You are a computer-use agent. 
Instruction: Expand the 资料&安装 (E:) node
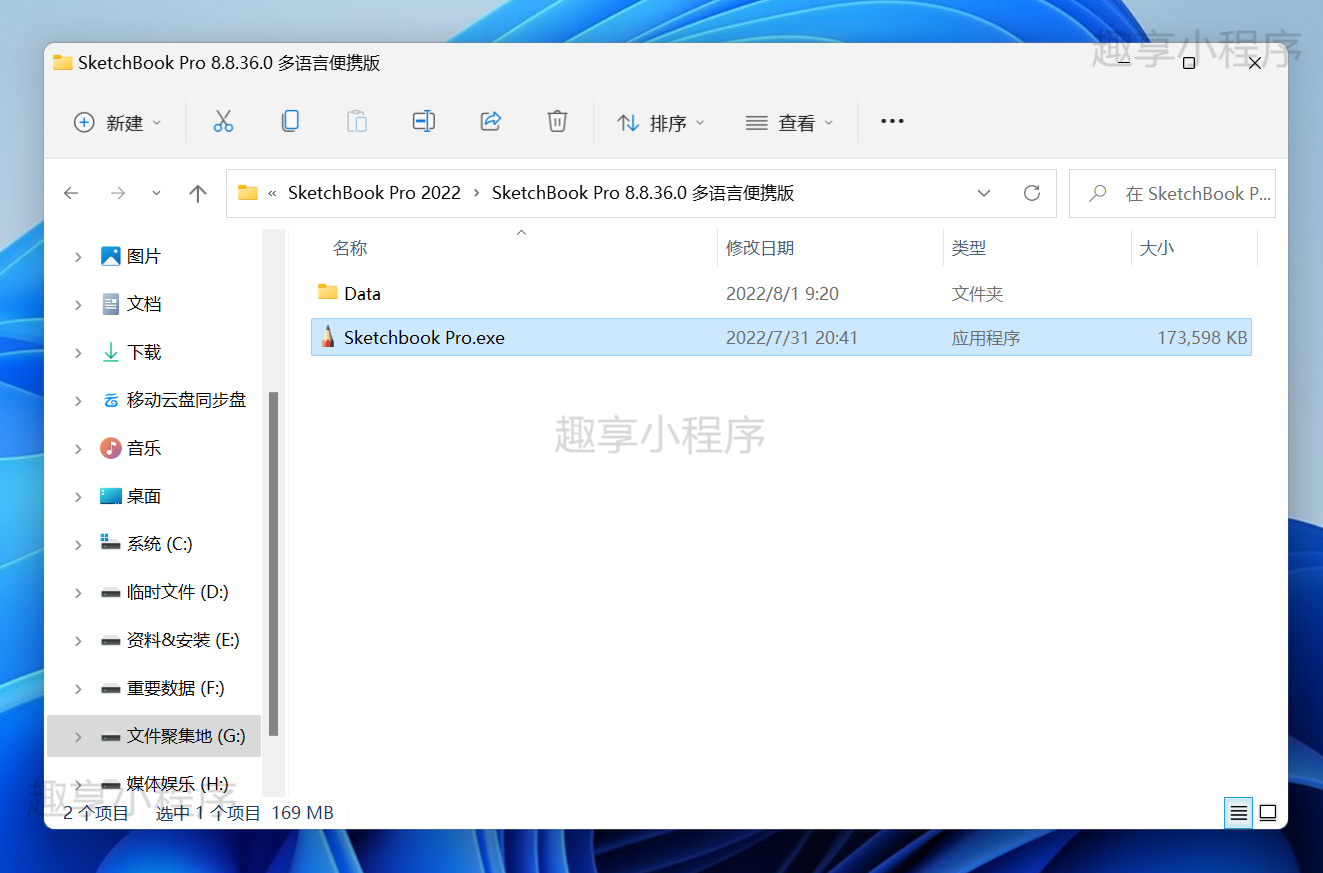(78, 641)
